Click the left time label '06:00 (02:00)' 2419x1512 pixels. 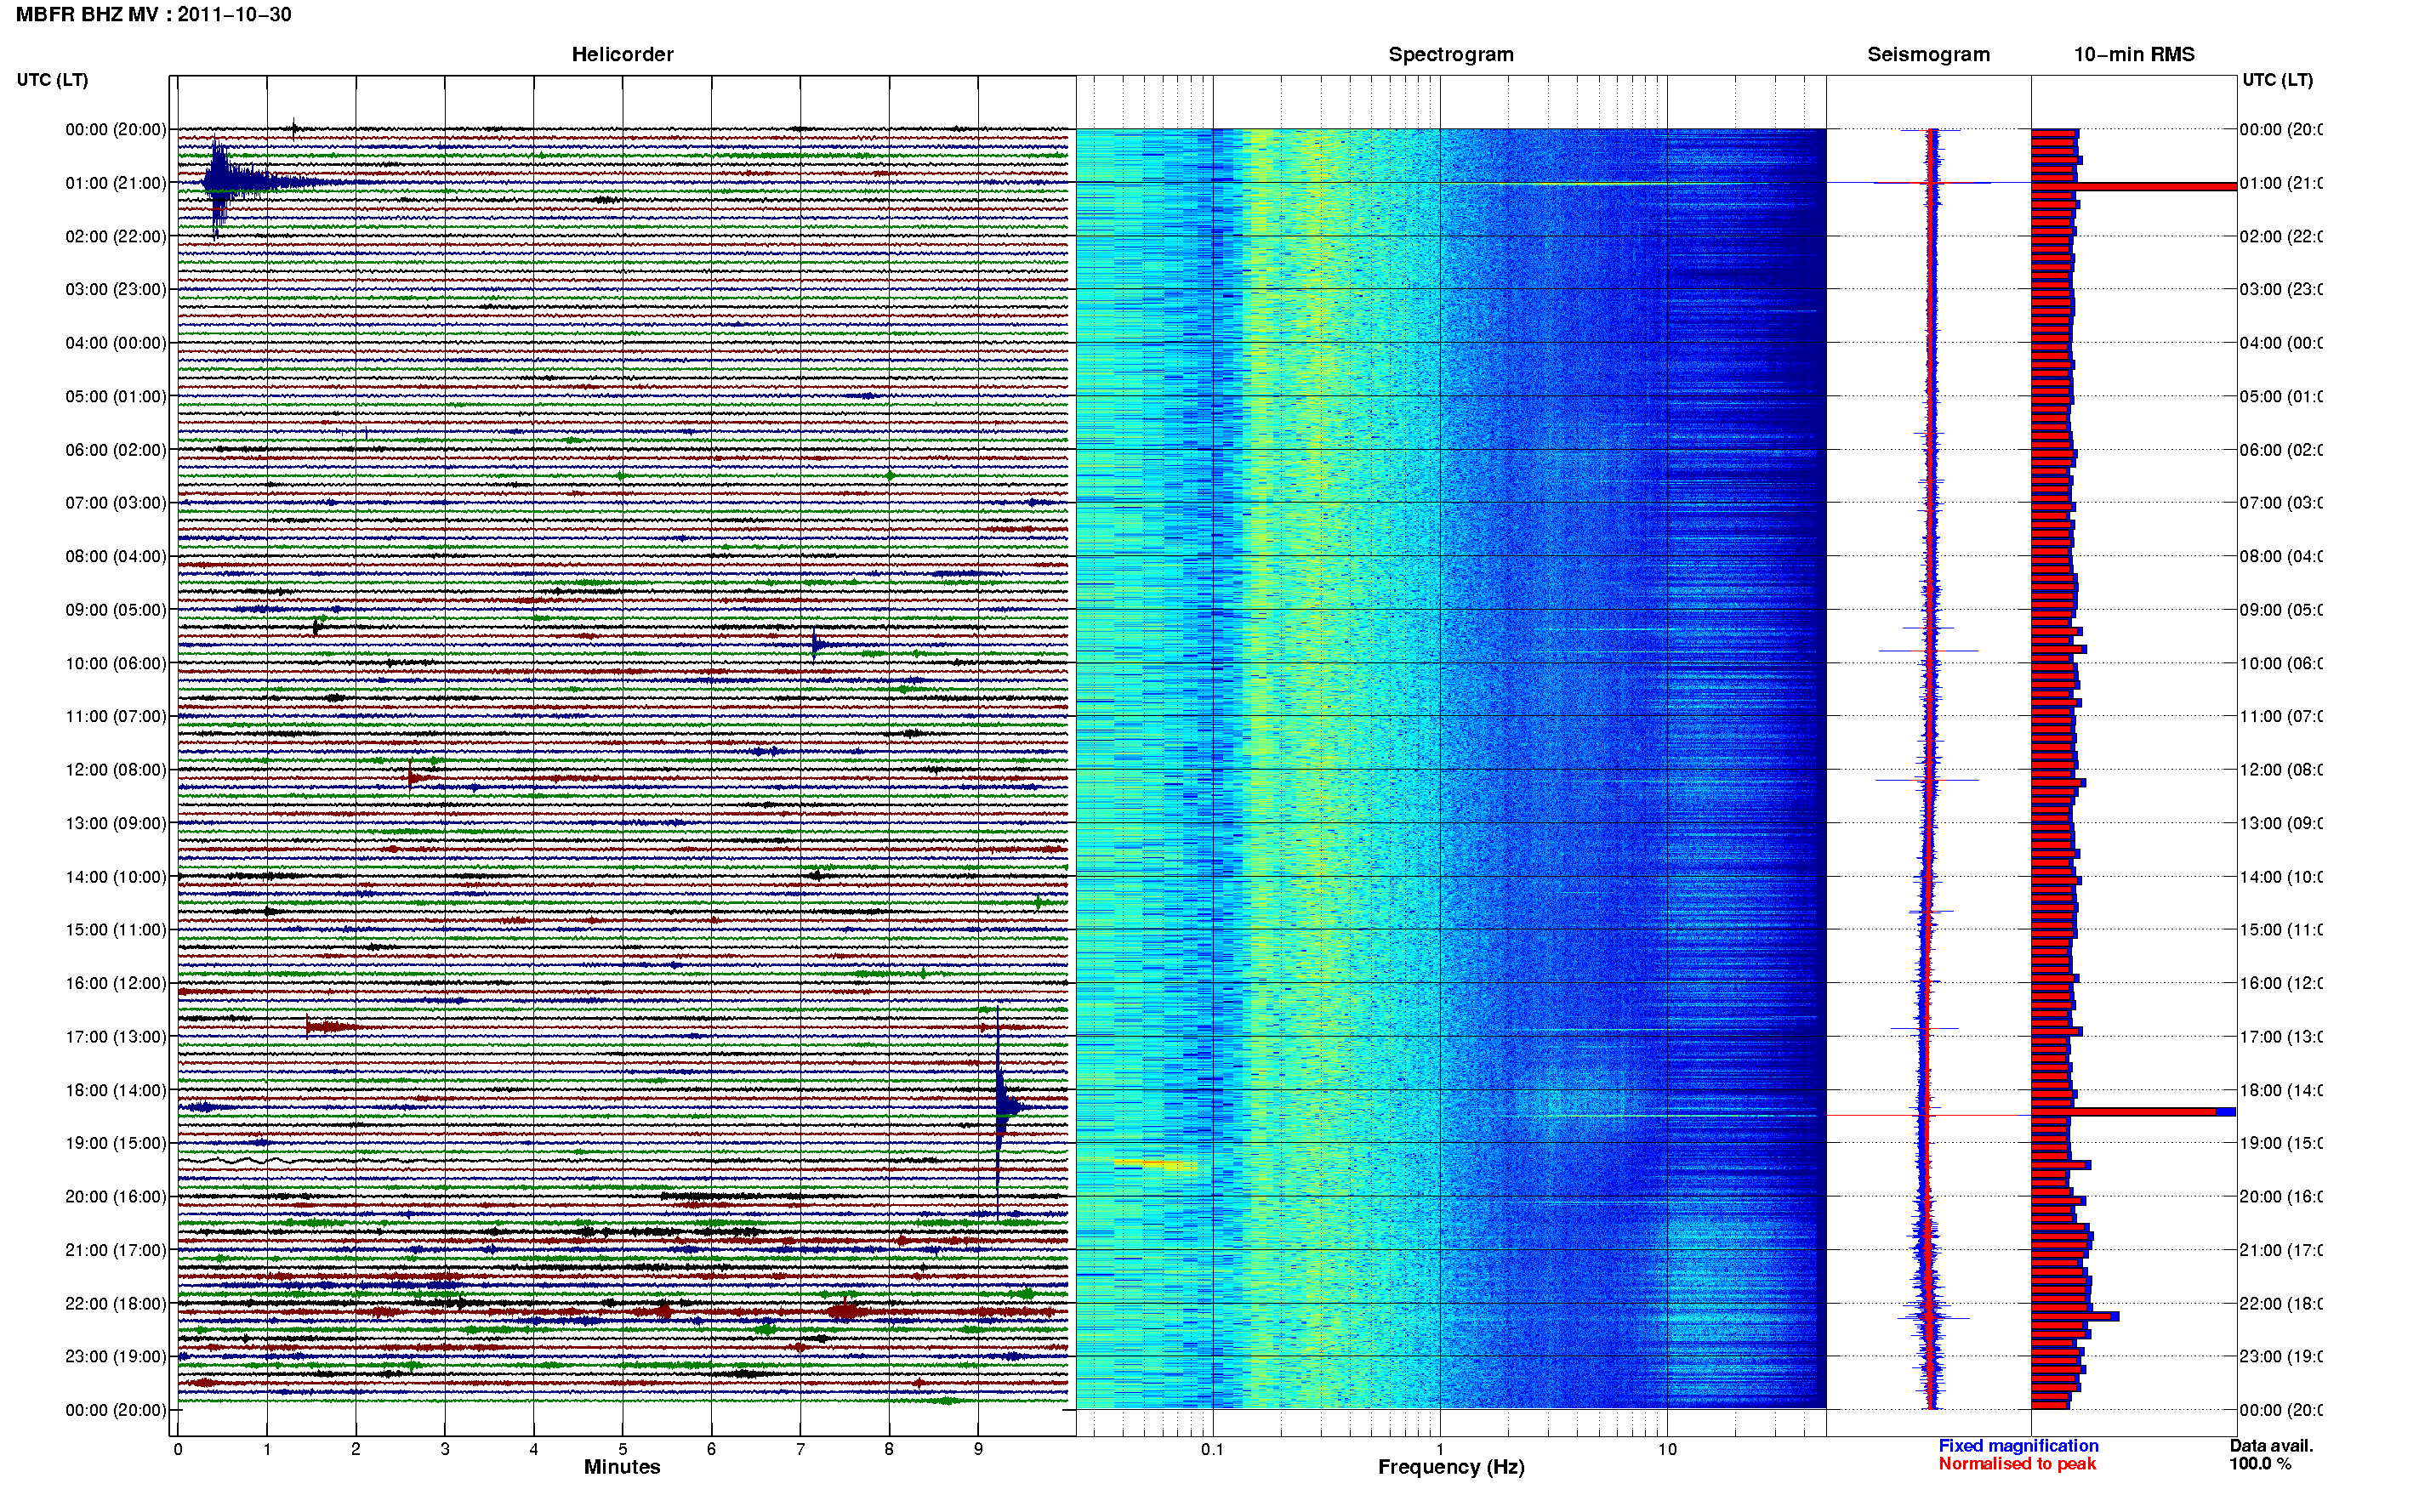coord(116,450)
